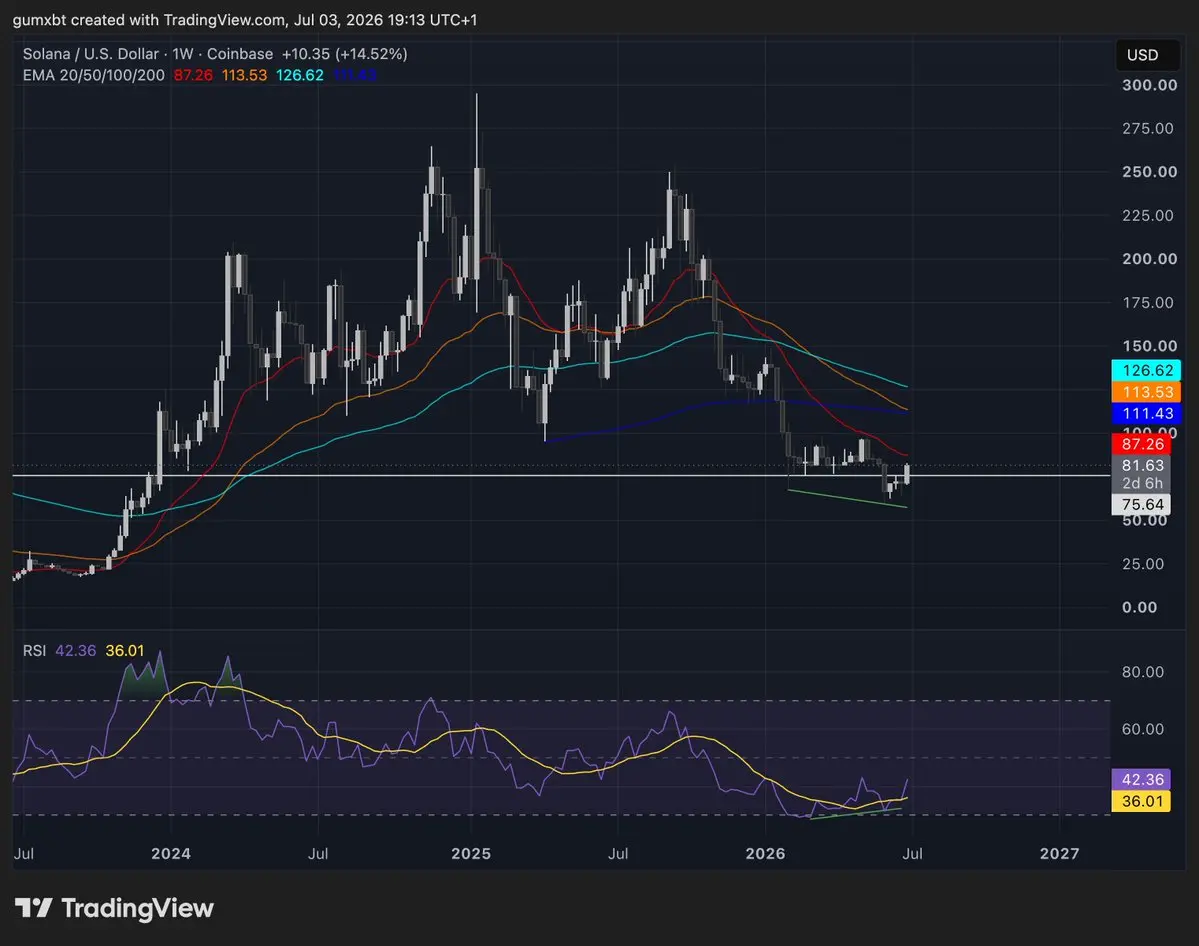This screenshot has width=1199, height=946.
Task: Click the Jul label between 2026 and 2027
Action: tap(912, 853)
